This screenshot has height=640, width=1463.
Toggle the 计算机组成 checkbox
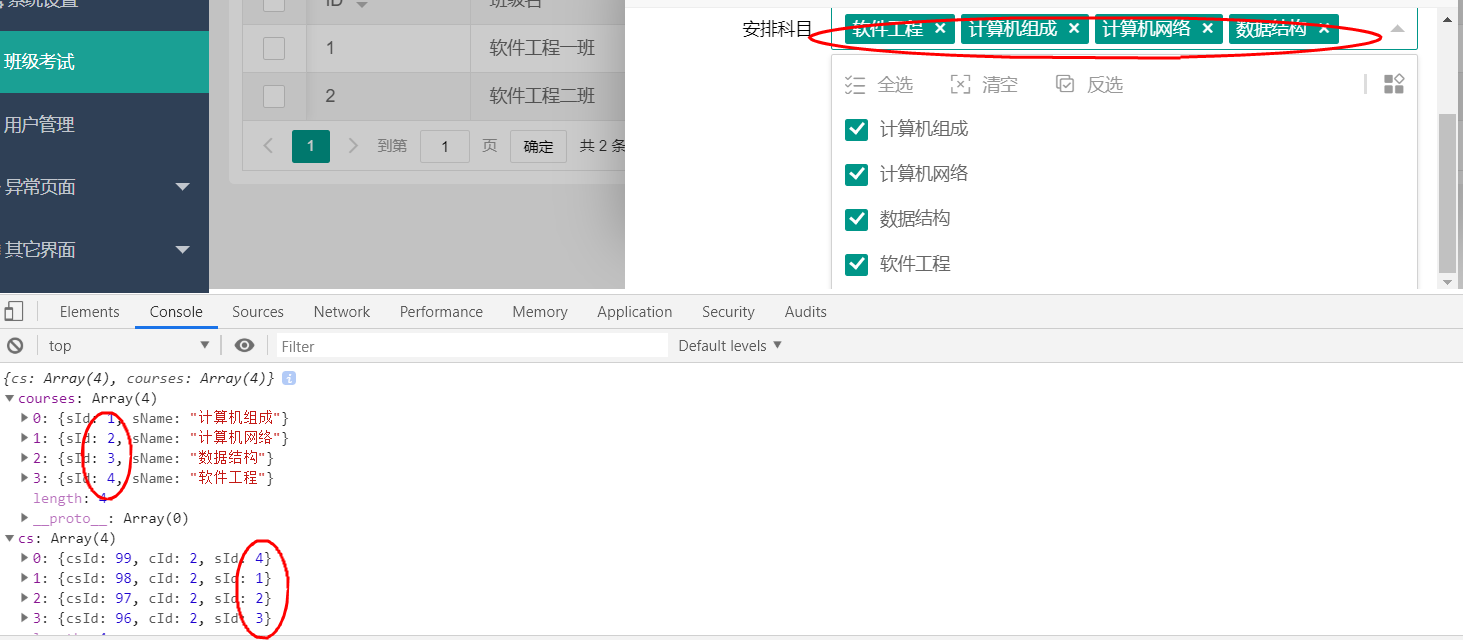coord(856,128)
